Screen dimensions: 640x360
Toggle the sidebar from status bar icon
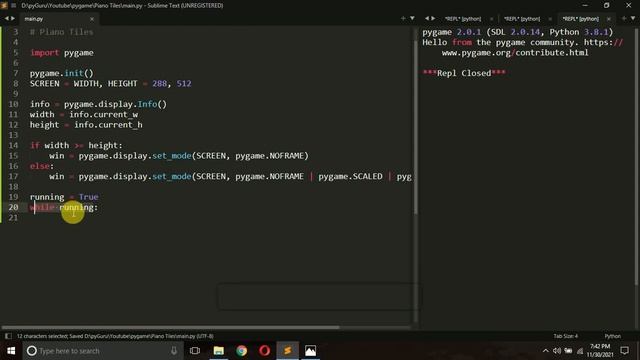tap(8, 336)
